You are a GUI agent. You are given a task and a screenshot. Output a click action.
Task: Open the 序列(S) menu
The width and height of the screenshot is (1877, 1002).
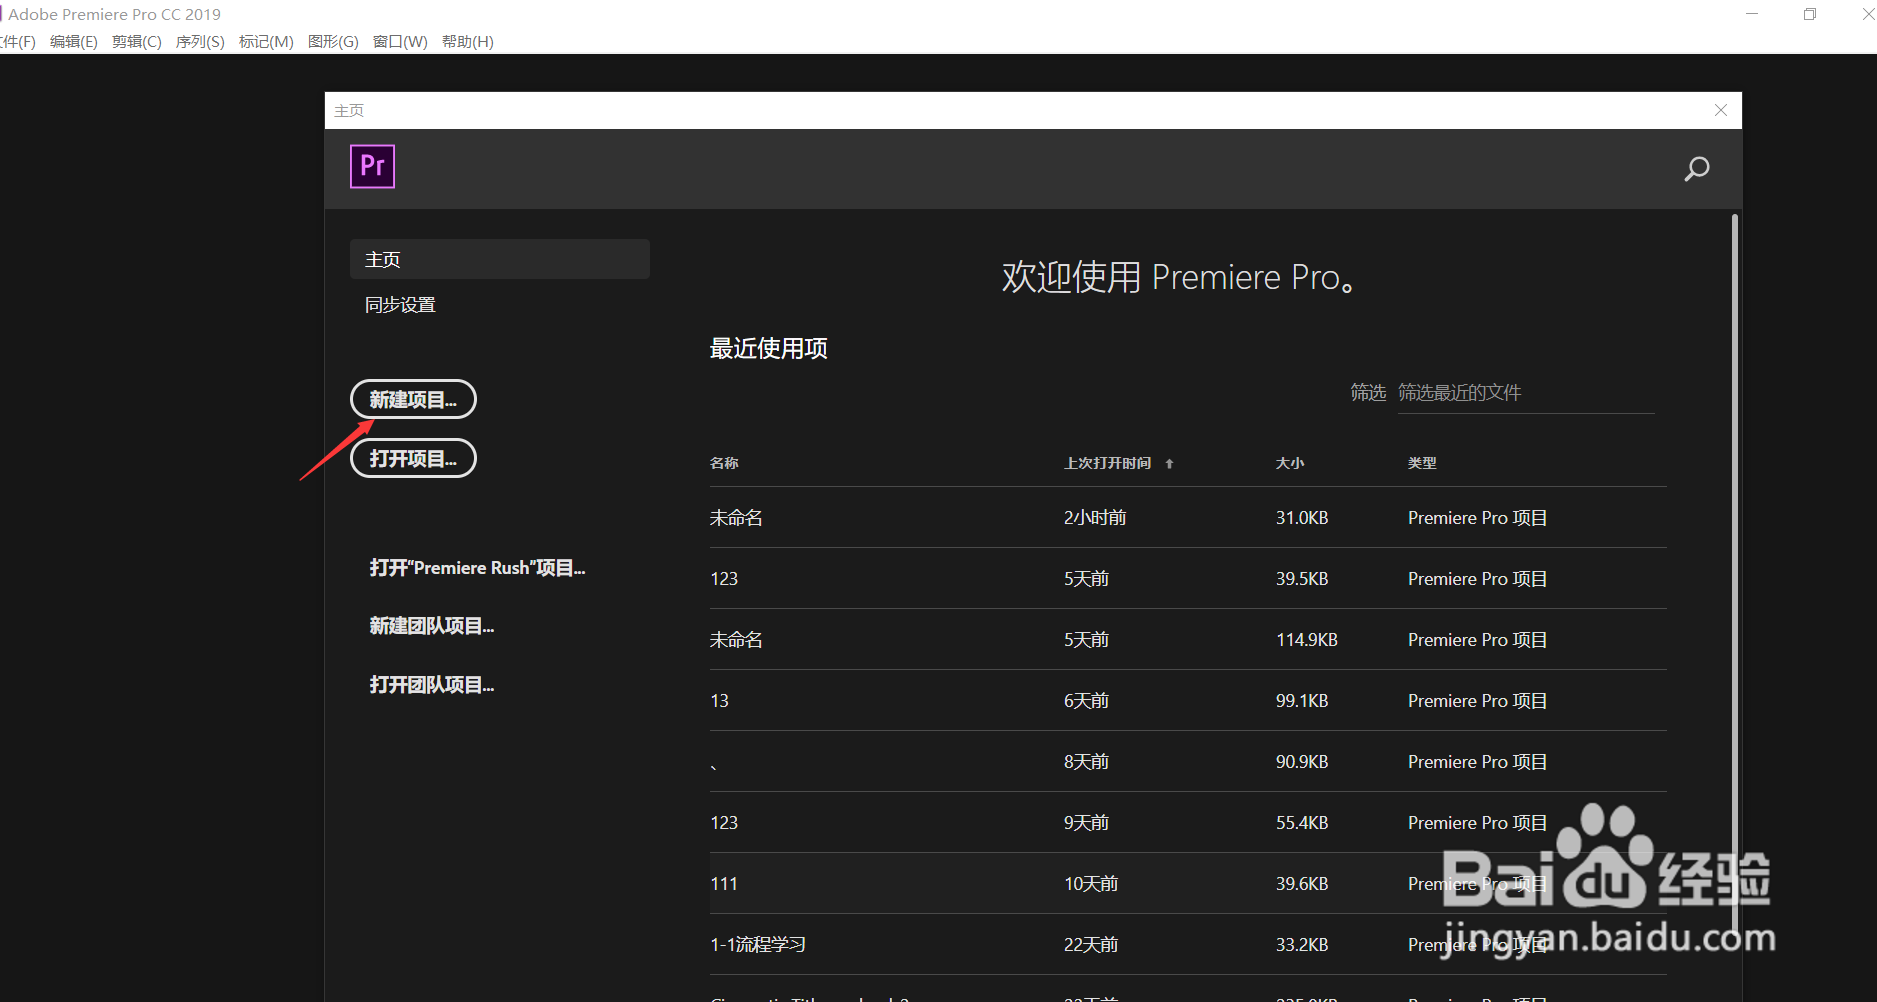pos(200,41)
